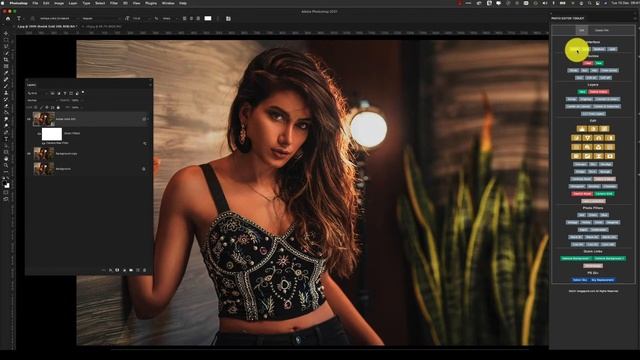
Task: Click the link layers icon in Layers panel
Action: coord(103,270)
